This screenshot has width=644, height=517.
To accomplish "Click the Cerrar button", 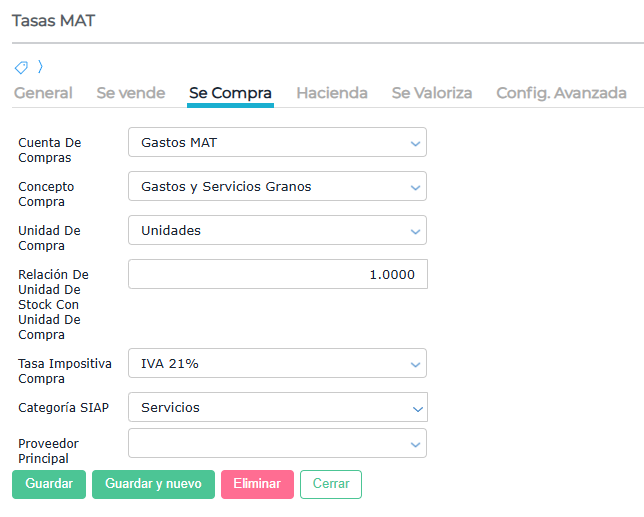I will (x=331, y=484).
